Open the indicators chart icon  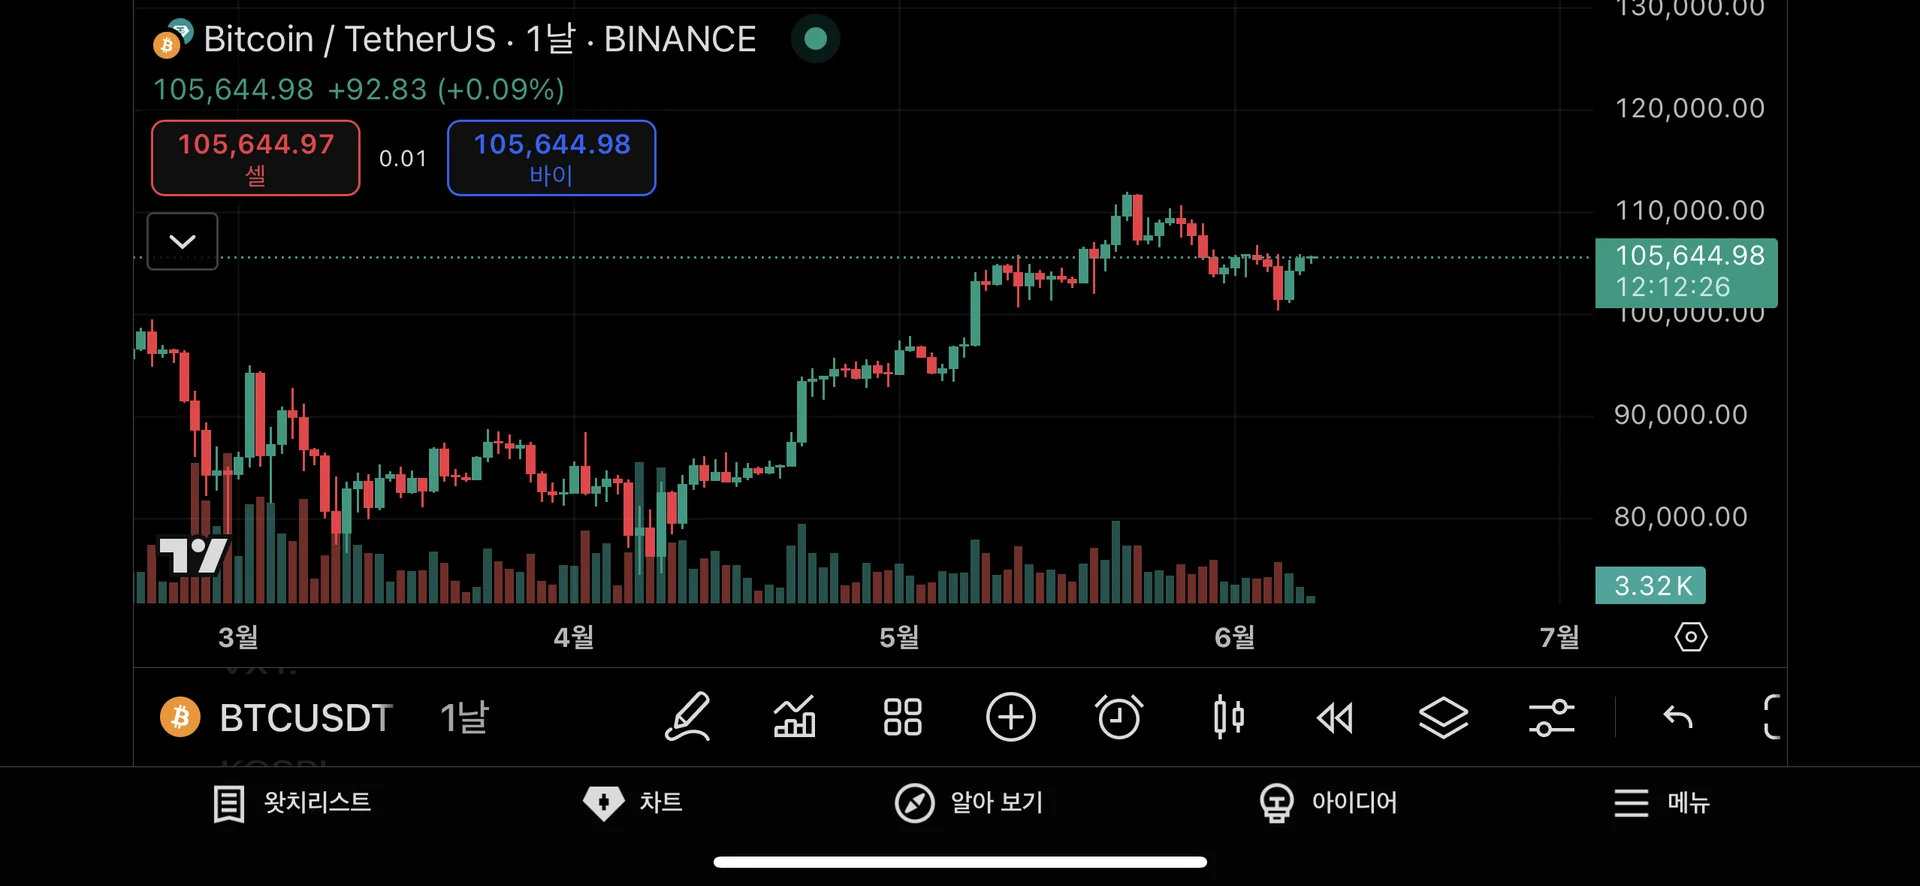pyautogui.click(x=795, y=717)
